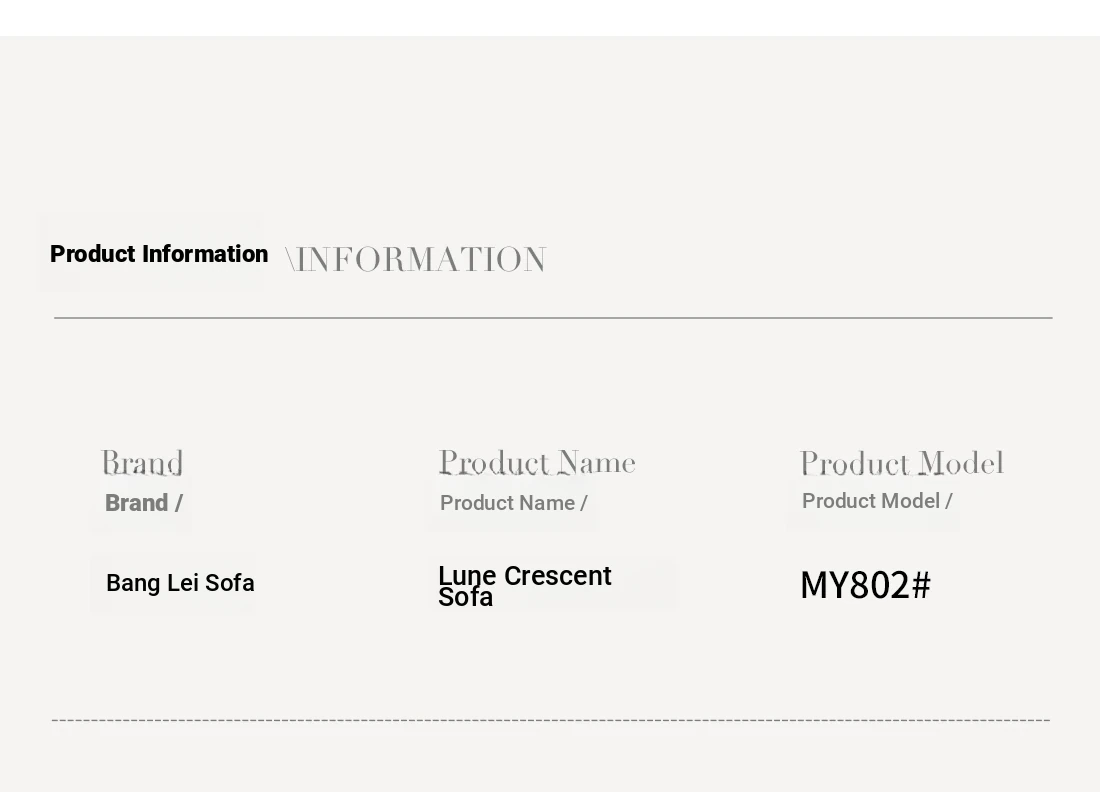Open the "Lune Crescent" product name text

[525, 576]
